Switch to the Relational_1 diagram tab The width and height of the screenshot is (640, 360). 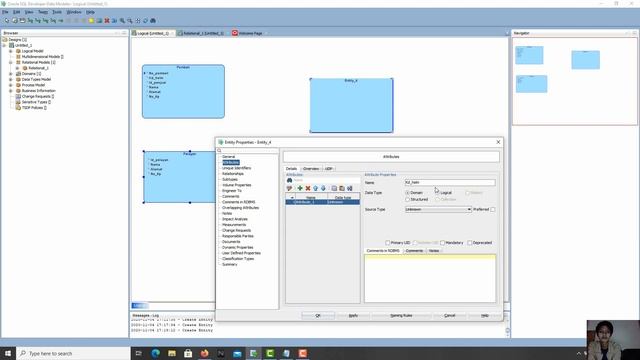201,33
